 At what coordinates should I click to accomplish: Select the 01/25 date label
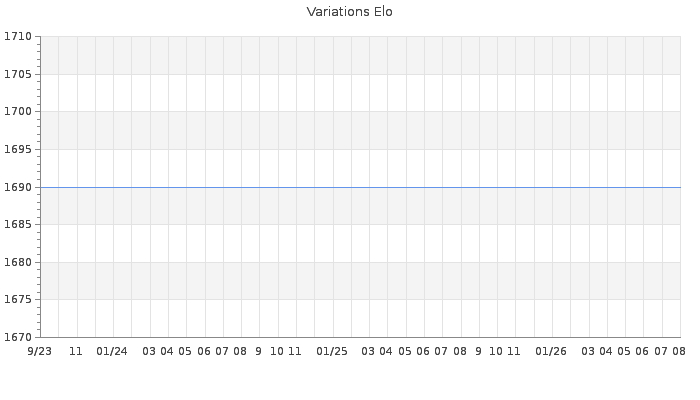click(332, 352)
